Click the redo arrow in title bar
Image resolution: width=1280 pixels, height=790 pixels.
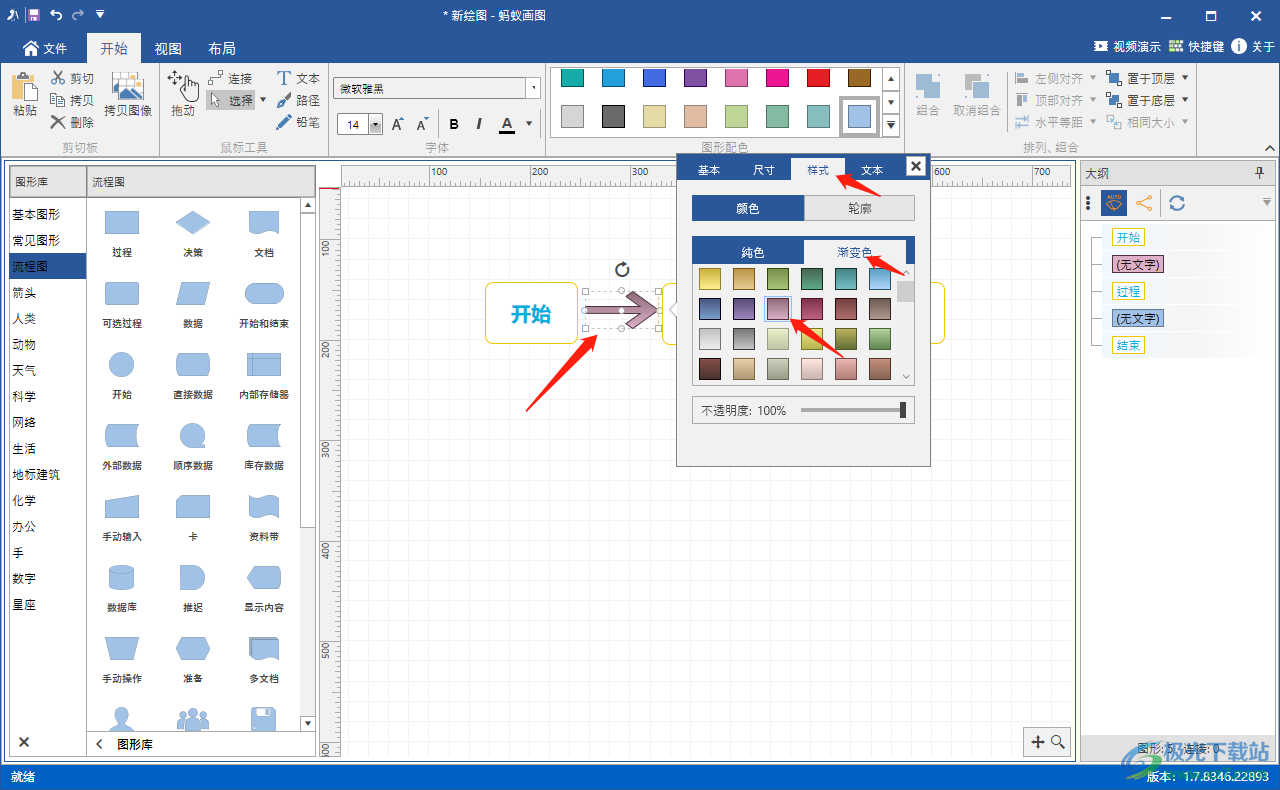pyautogui.click(x=78, y=15)
